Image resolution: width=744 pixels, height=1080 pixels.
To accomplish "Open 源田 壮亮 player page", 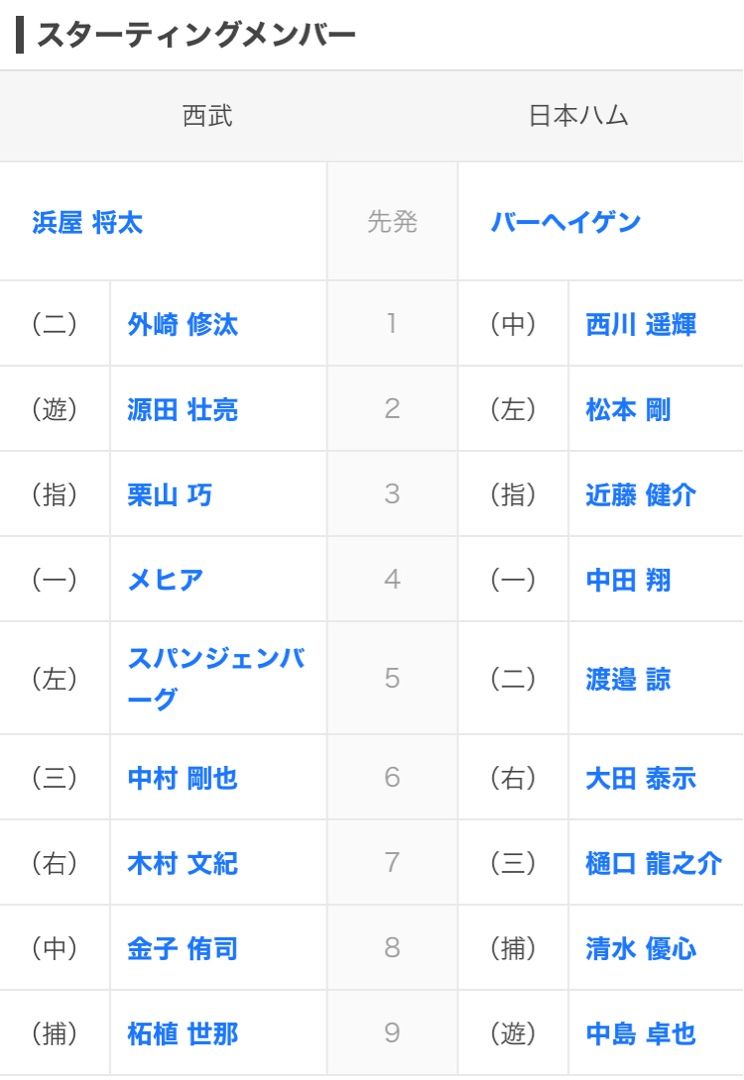I will [182, 410].
